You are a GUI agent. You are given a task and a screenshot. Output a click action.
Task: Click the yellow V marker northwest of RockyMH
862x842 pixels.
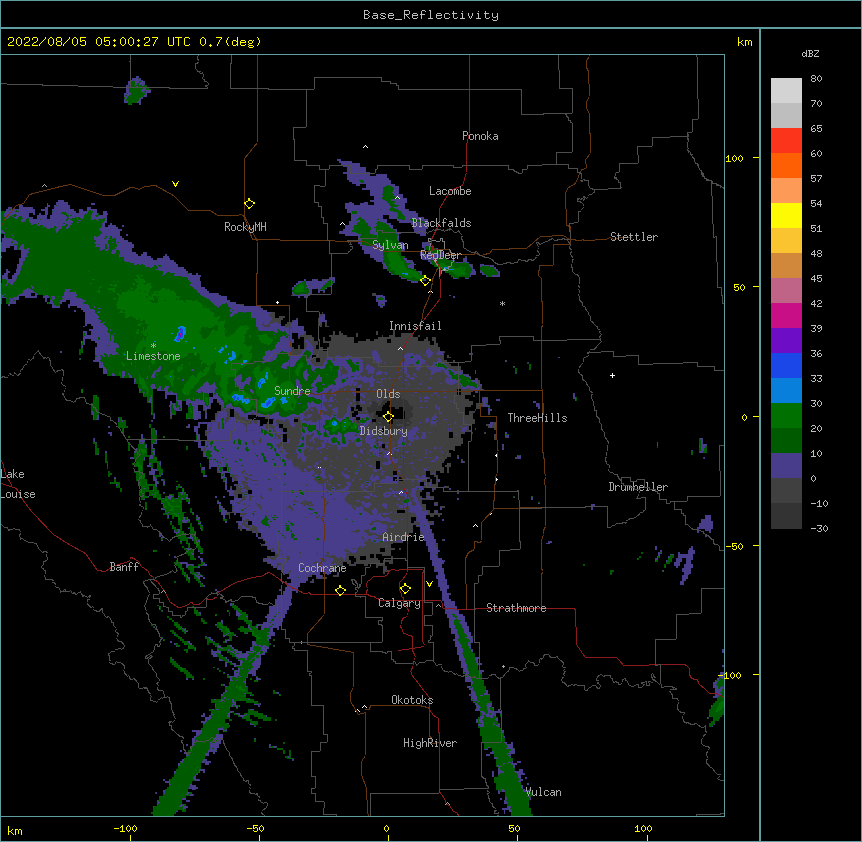(x=175, y=184)
